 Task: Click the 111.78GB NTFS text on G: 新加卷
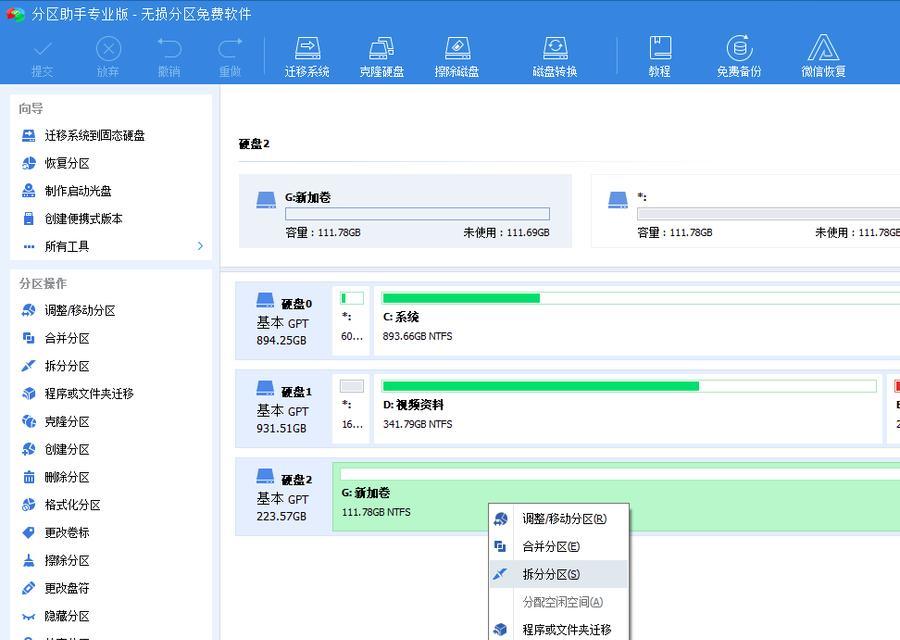coord(376,511)
